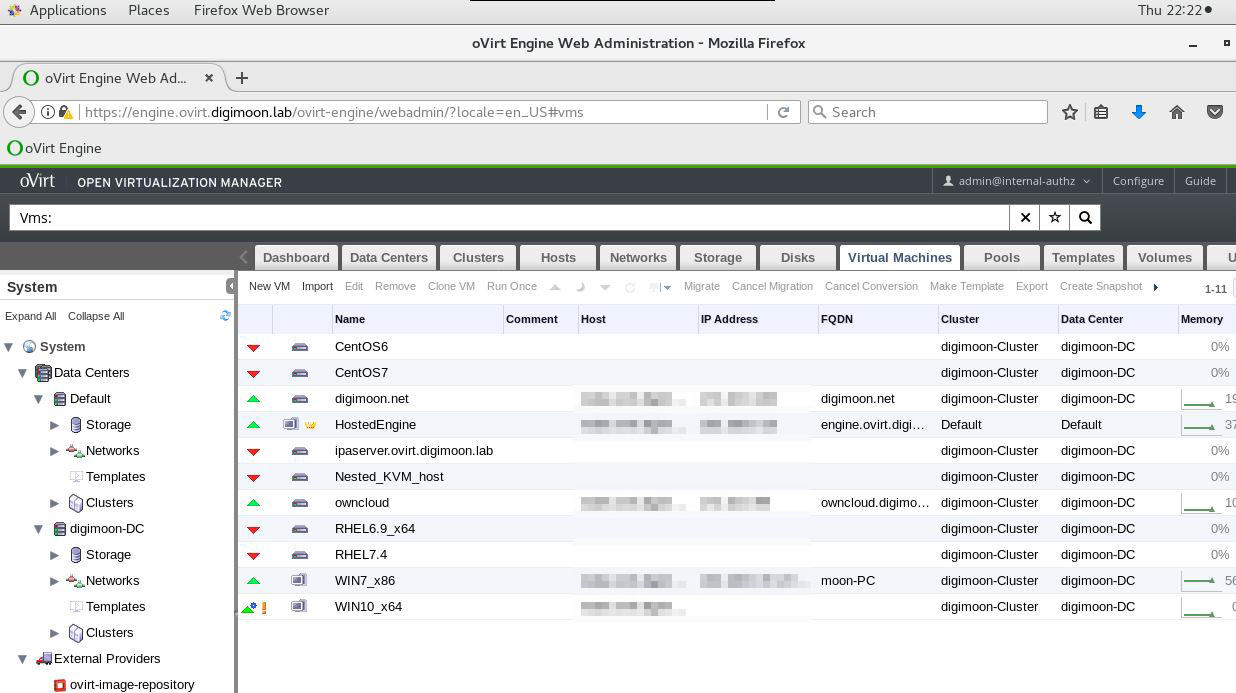Open the Configure link
The image size is (1236, 693).
[x=1138, y=181]
